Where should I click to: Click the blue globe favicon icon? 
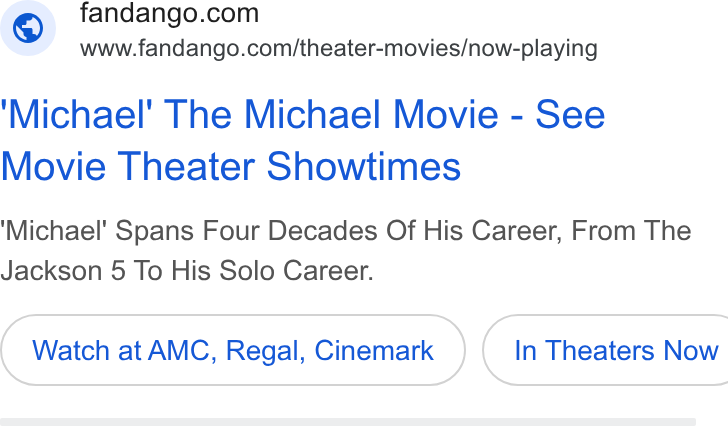pos(27,28)
